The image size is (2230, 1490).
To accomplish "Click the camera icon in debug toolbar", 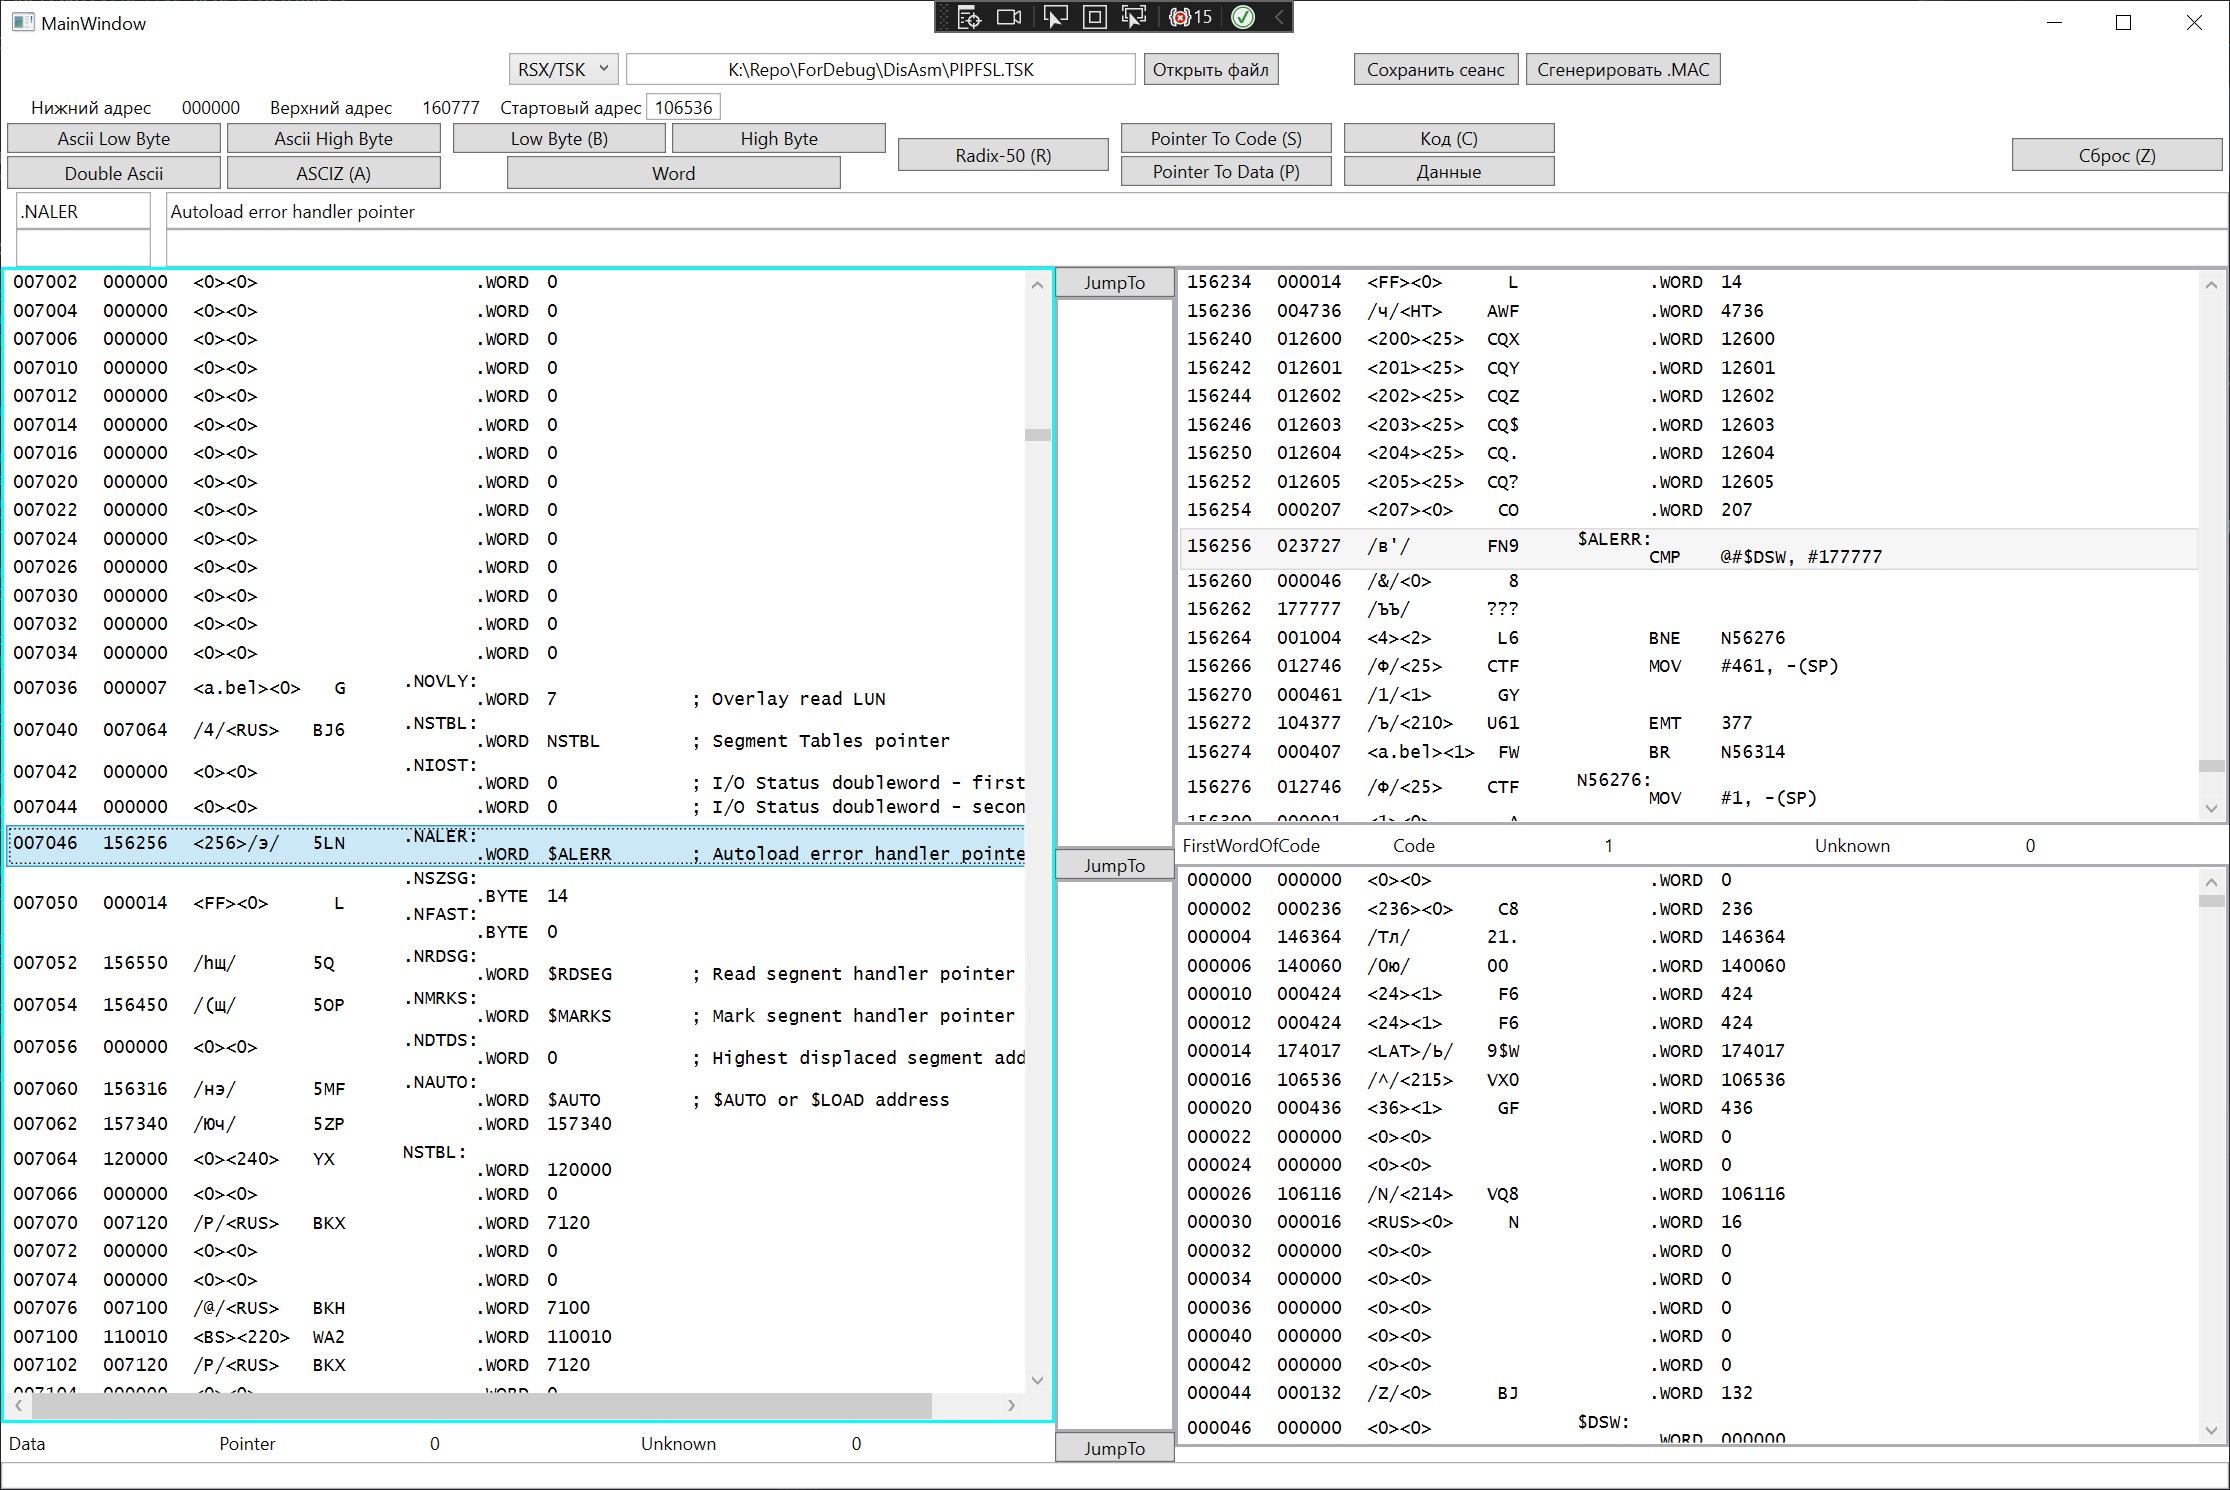I will coord(1010,17).
